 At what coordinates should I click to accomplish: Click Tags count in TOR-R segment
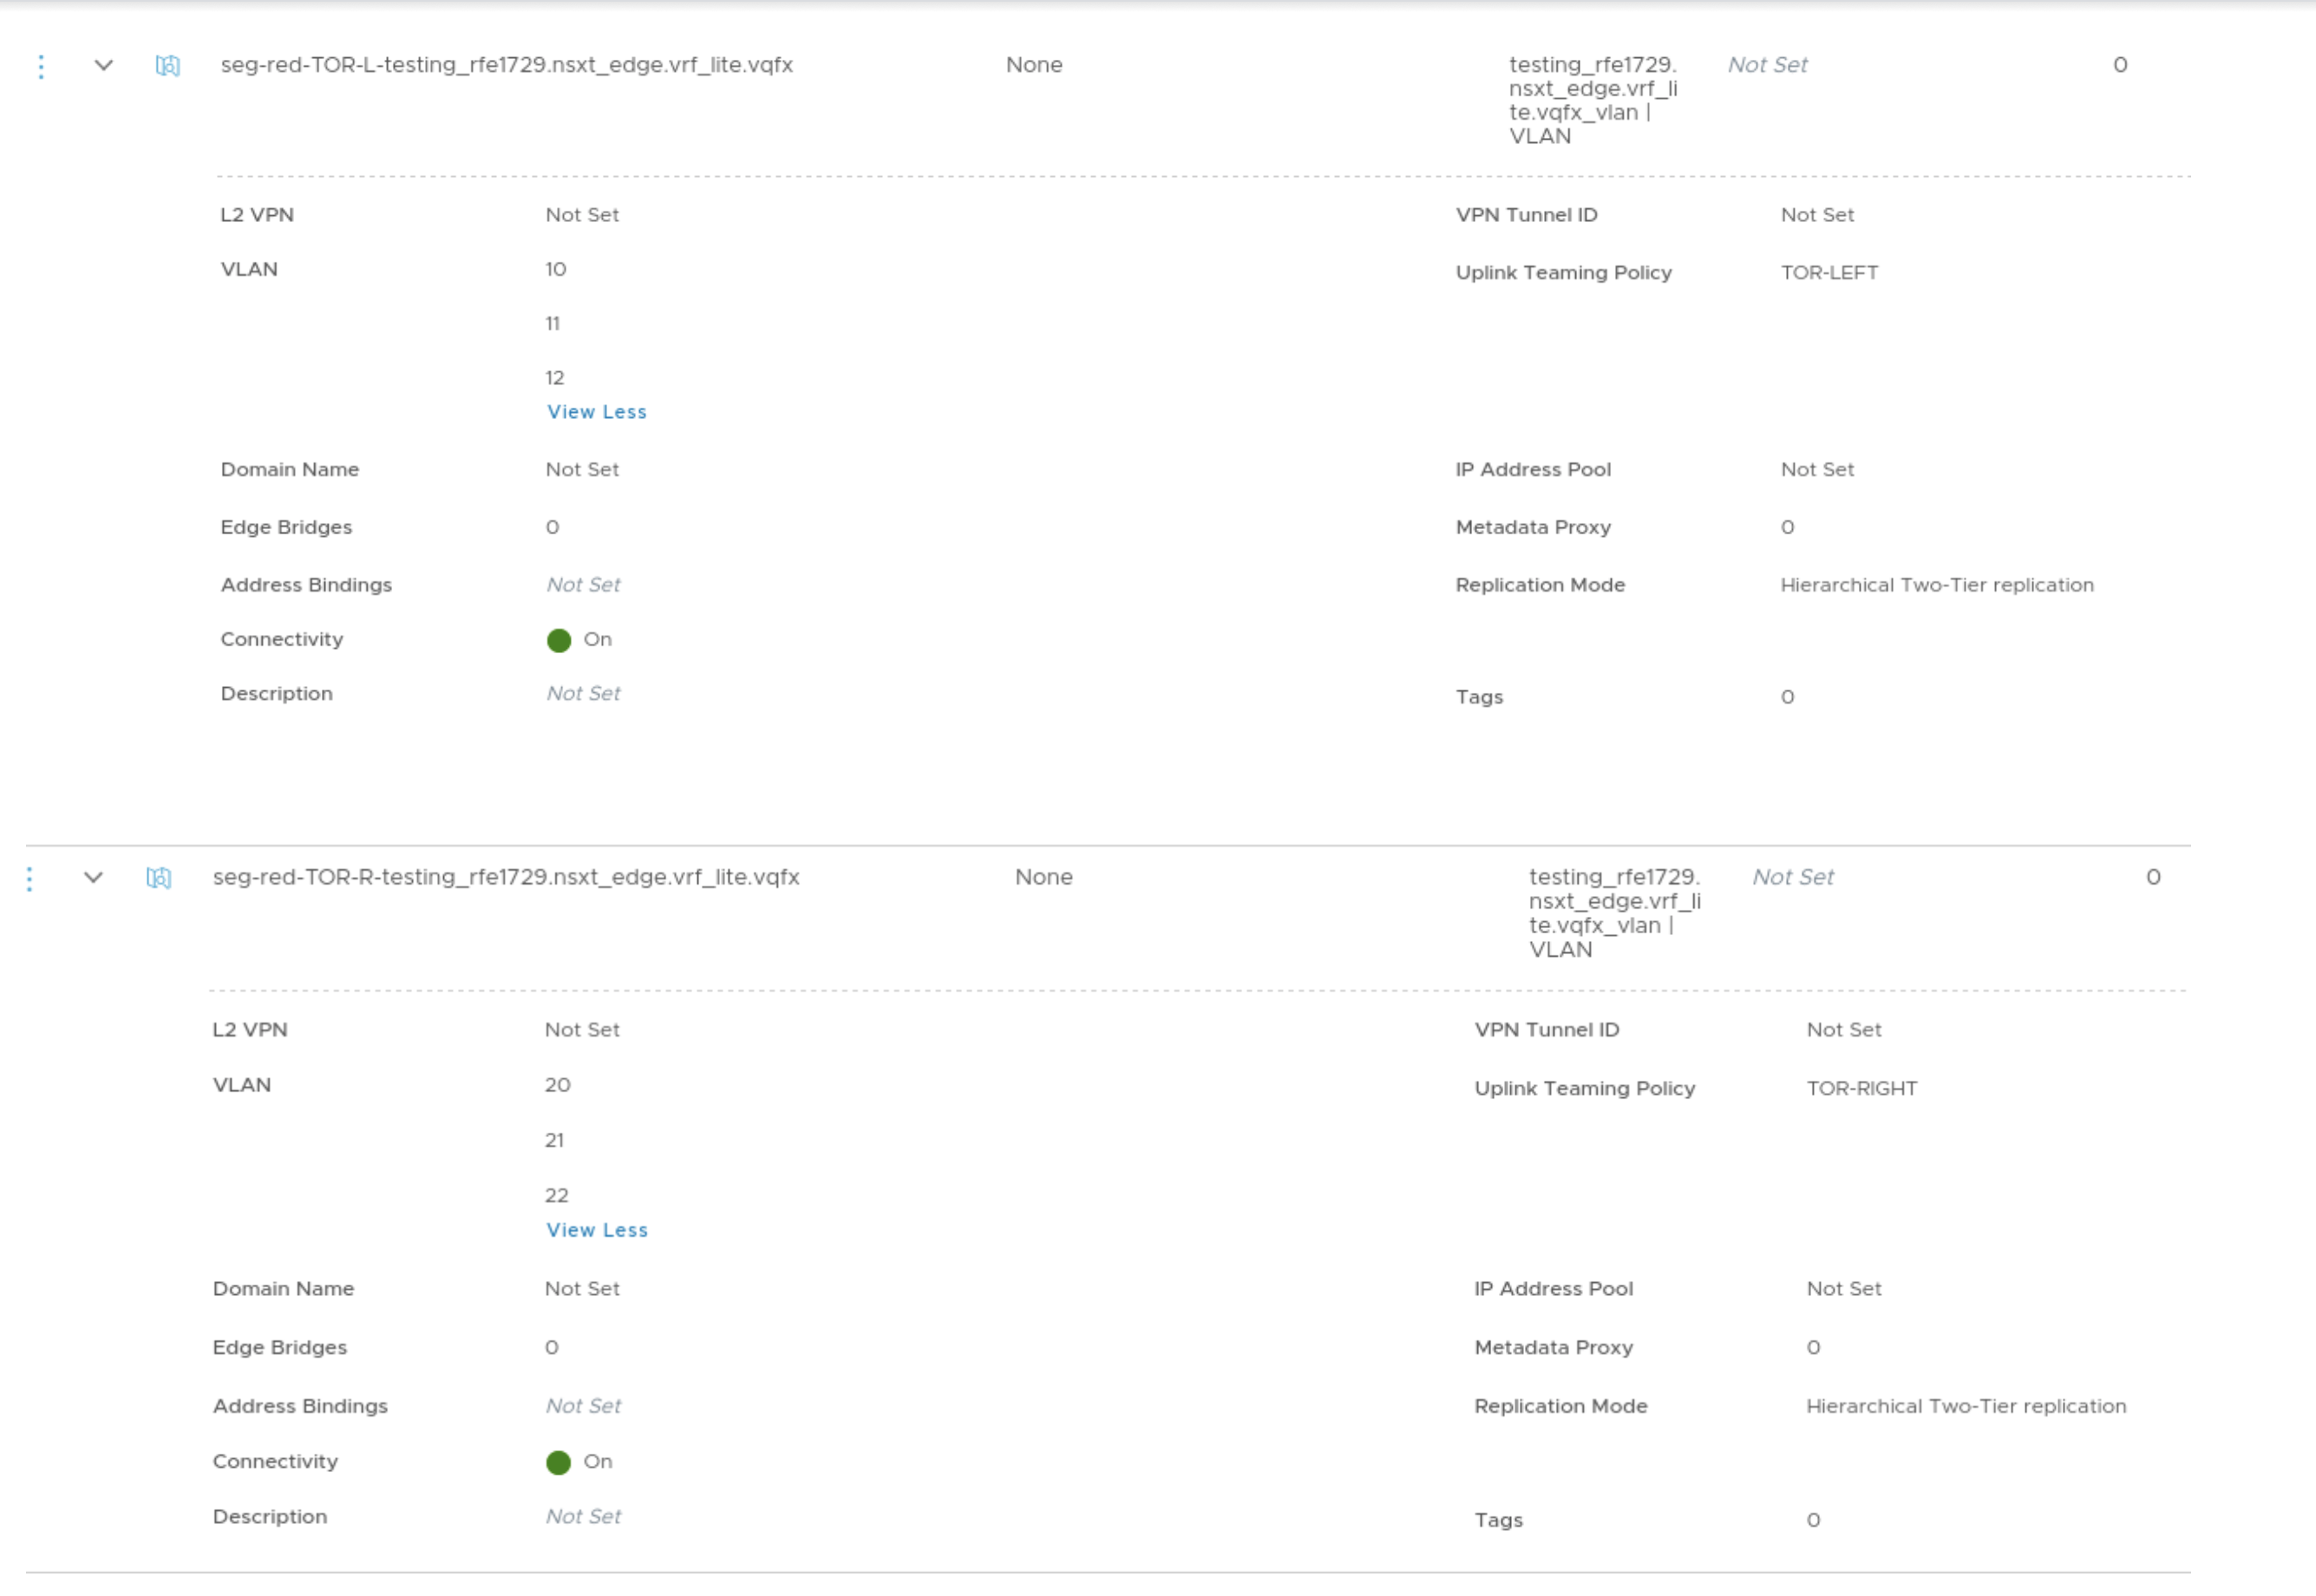1813,1520
